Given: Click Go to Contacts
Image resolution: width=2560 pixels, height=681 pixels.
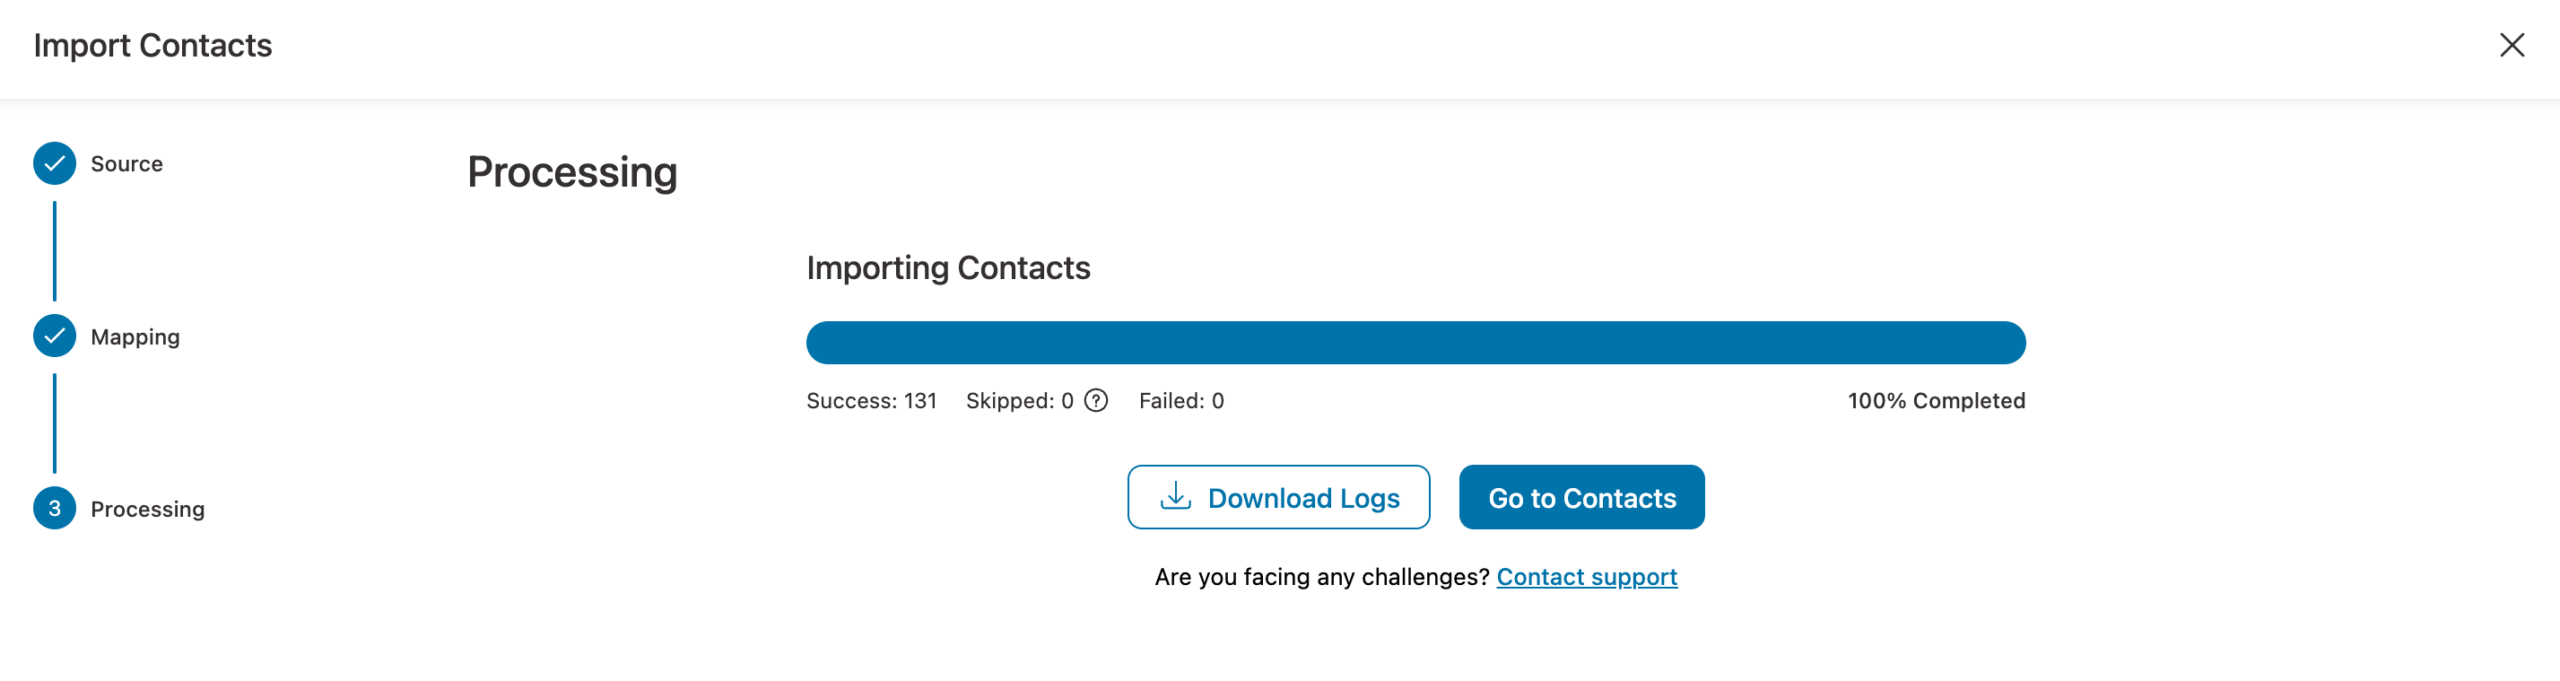Looking at the screenshot, I should pos(1581,497).
